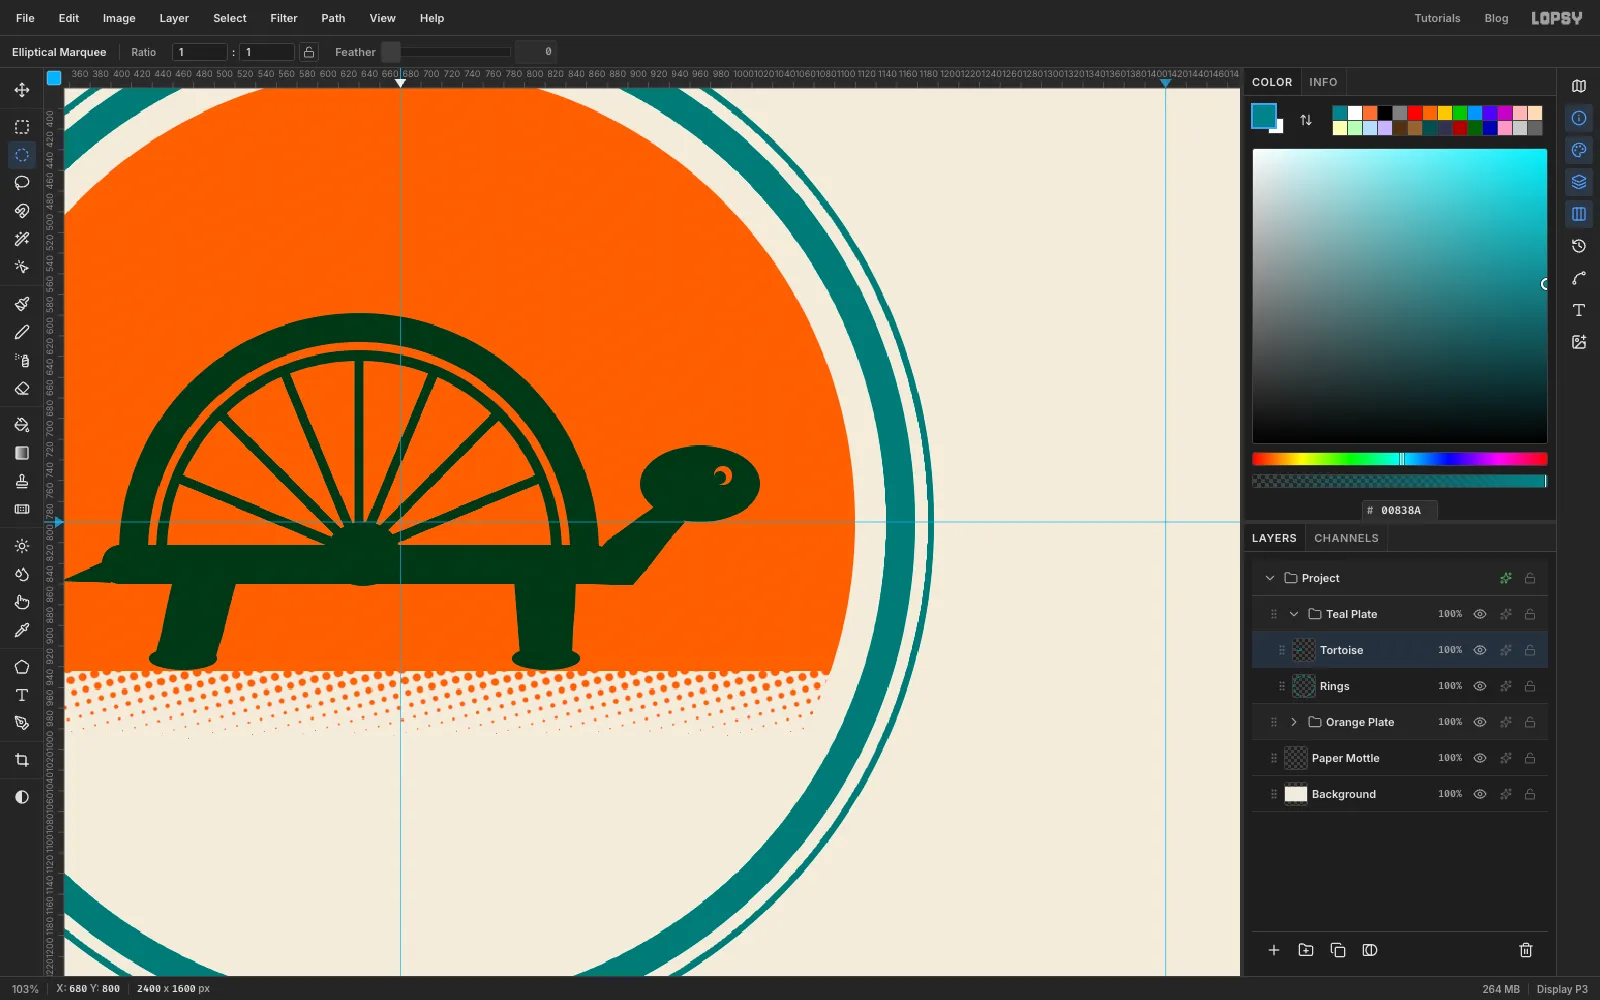Select the Lasso tool

coord(22,183)
